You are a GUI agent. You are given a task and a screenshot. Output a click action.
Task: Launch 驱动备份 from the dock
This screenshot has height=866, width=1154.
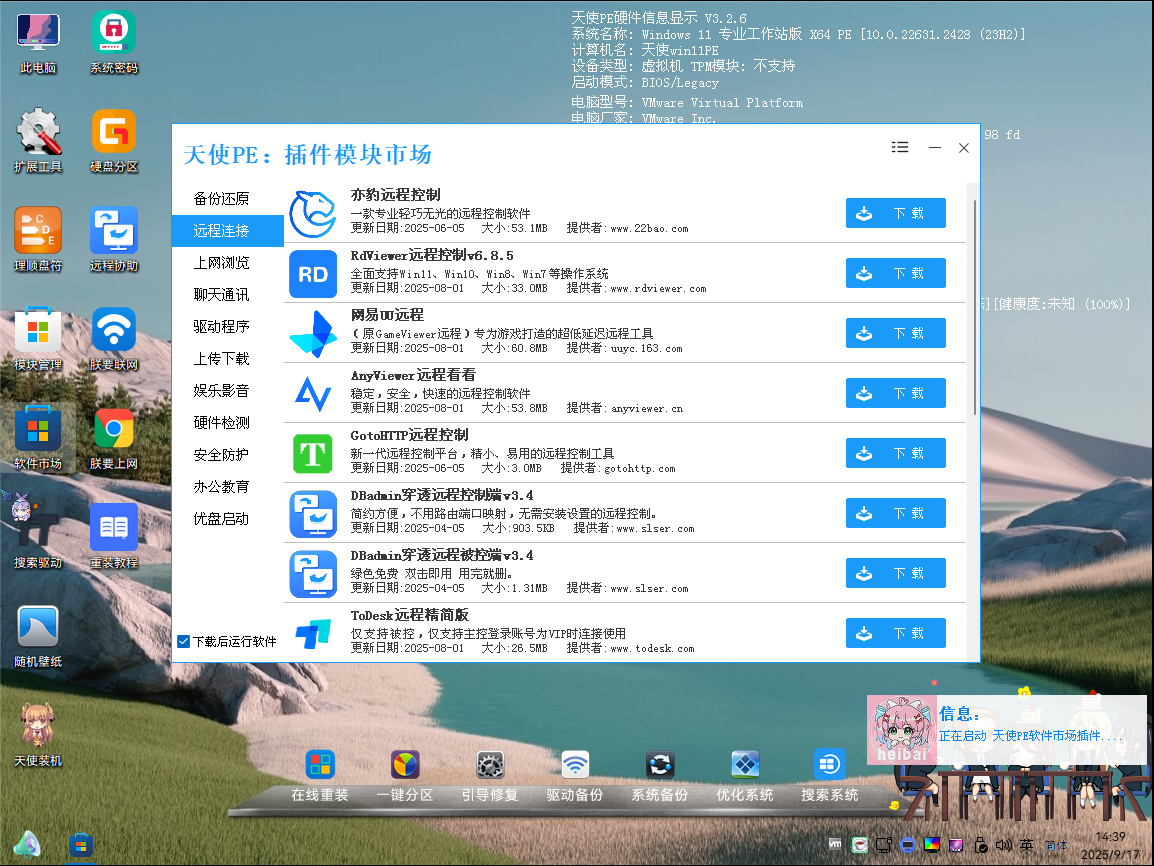click(575, 776)
